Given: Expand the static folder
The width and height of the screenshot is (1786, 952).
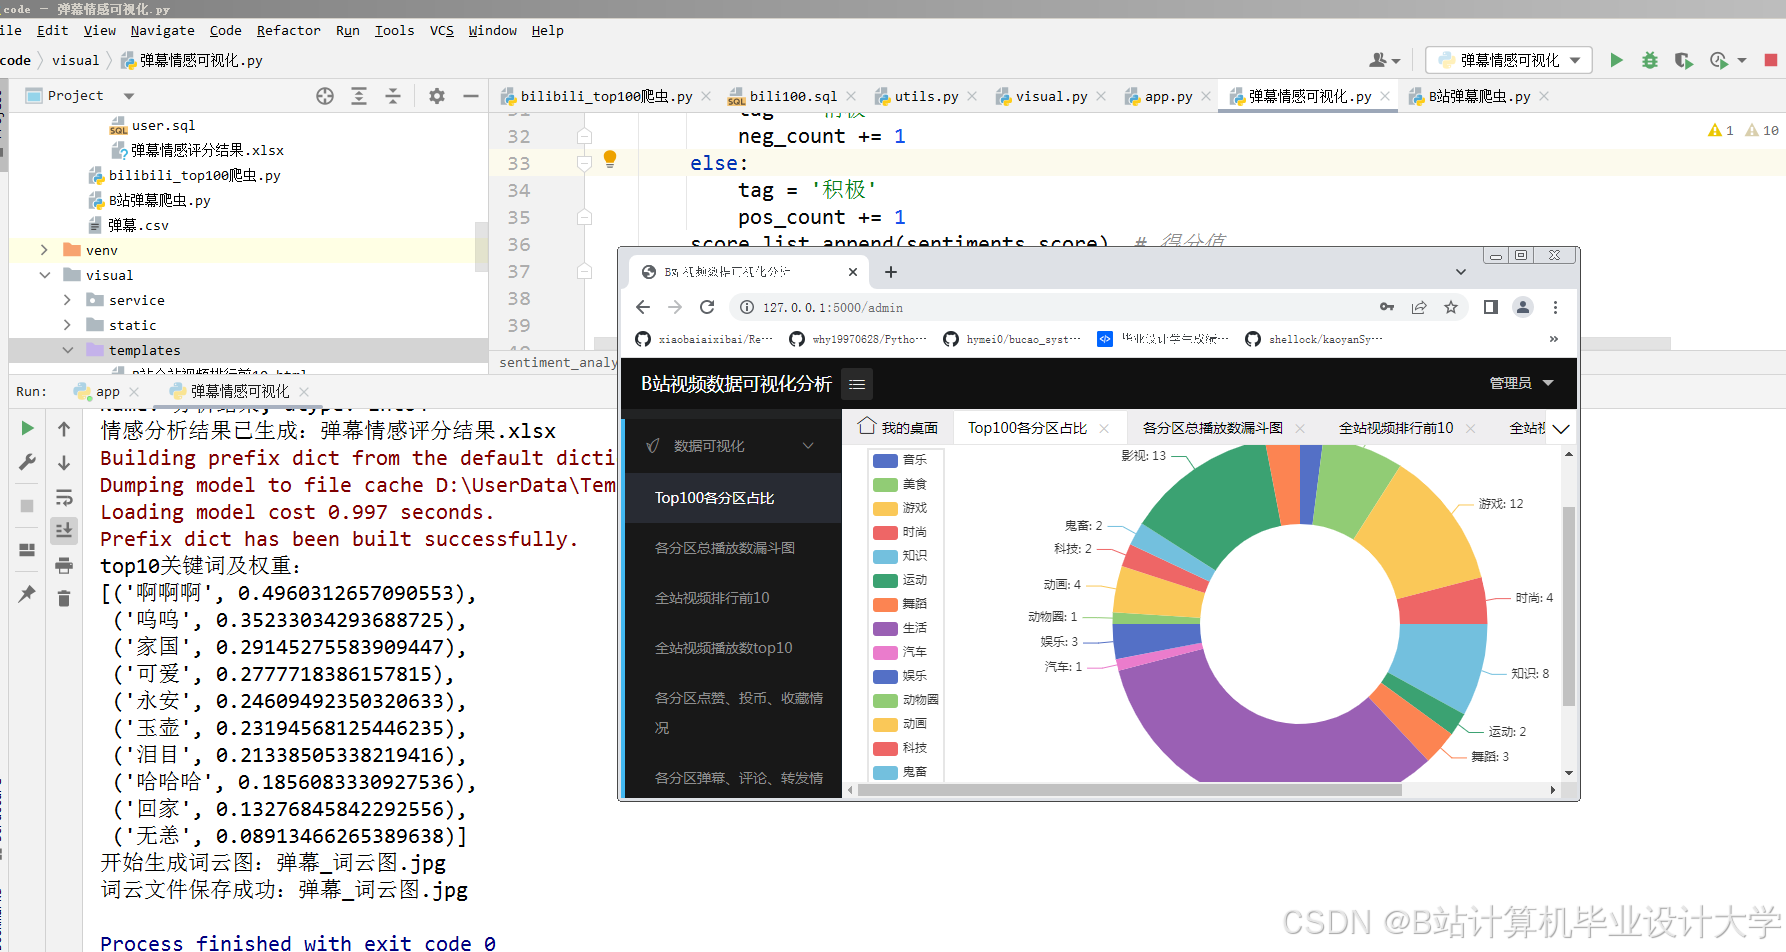Looking at the screenshot, I should point(67,325).
